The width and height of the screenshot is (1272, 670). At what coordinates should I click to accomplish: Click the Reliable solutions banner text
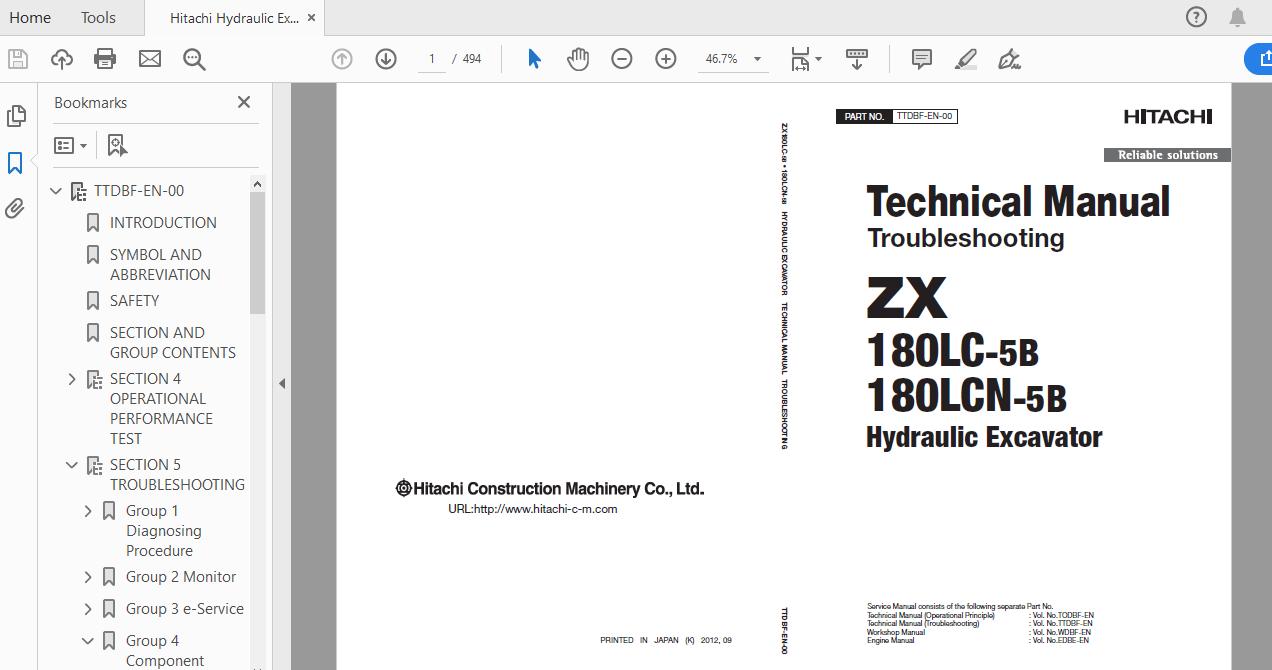pyautogui.click(x=1167, y=155)
